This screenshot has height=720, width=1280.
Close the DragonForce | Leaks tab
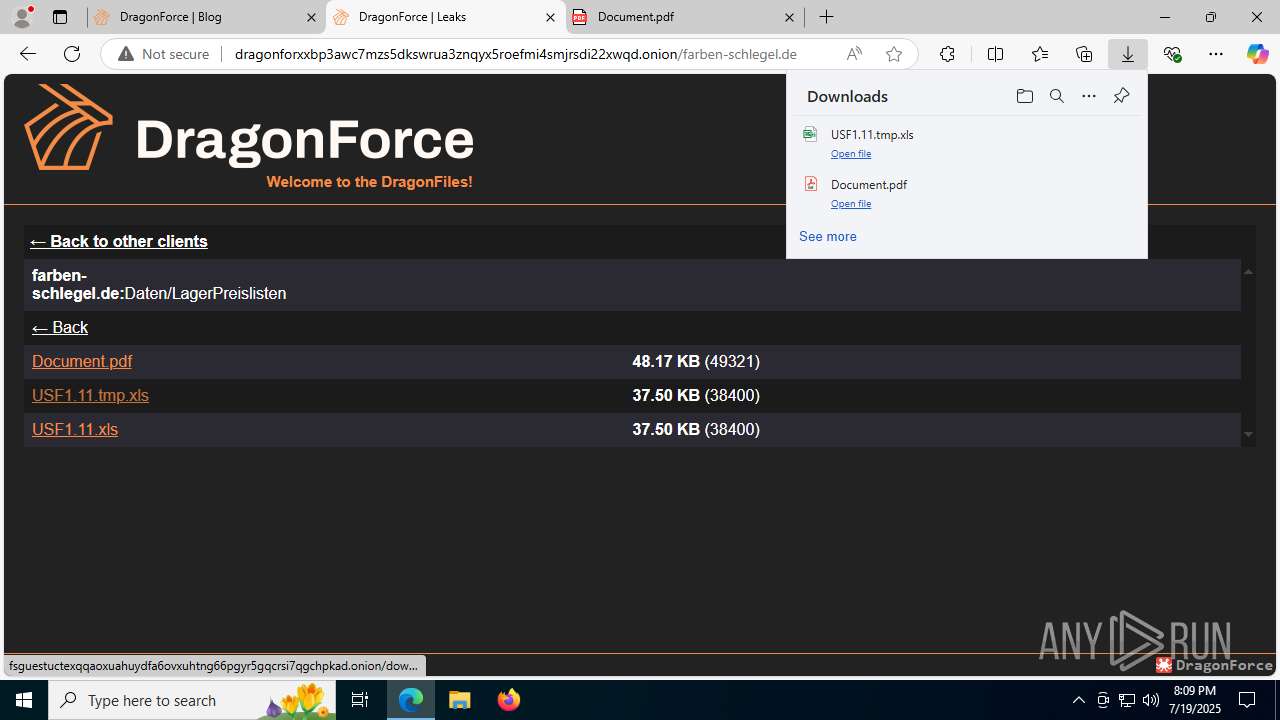pos(550,17)
